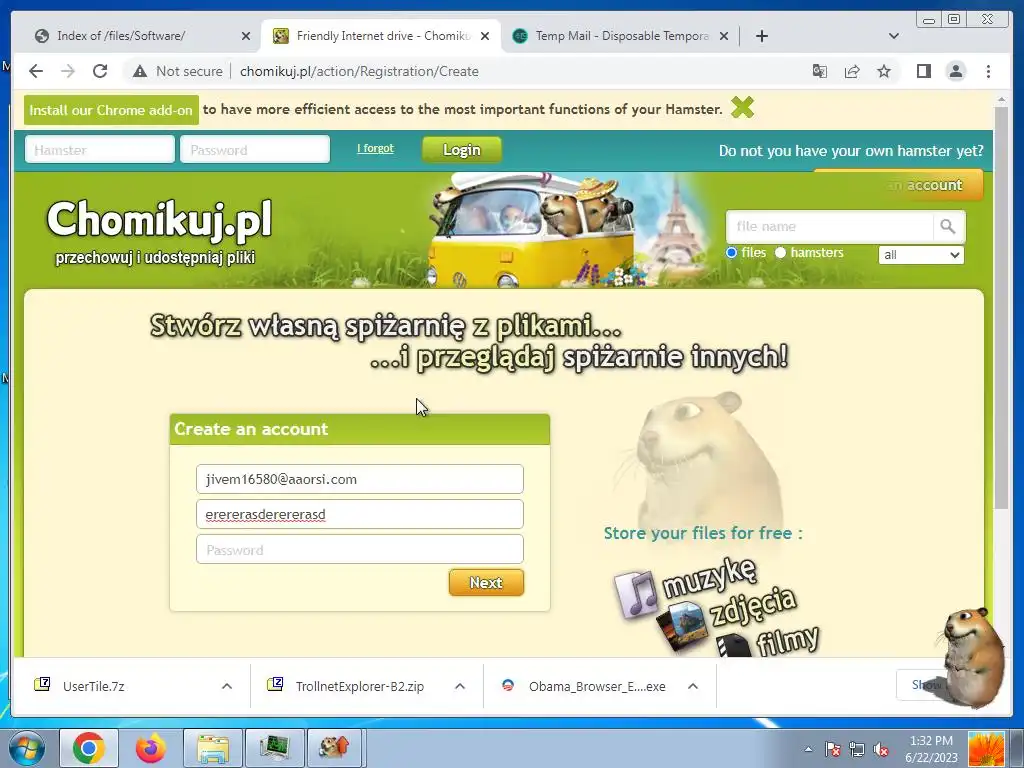This screenshot has width=1024, height=768.
Task: Click the Obama_Browser exe file icon
Action: [x=507, y=685]
